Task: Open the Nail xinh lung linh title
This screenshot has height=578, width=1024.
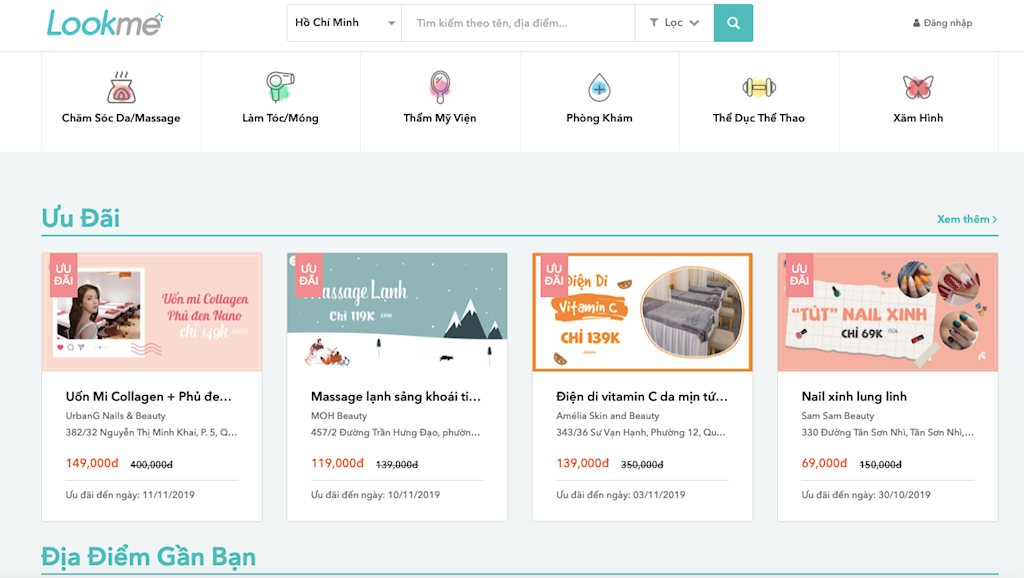Action: pyautogui.click(x=854, y=396)
